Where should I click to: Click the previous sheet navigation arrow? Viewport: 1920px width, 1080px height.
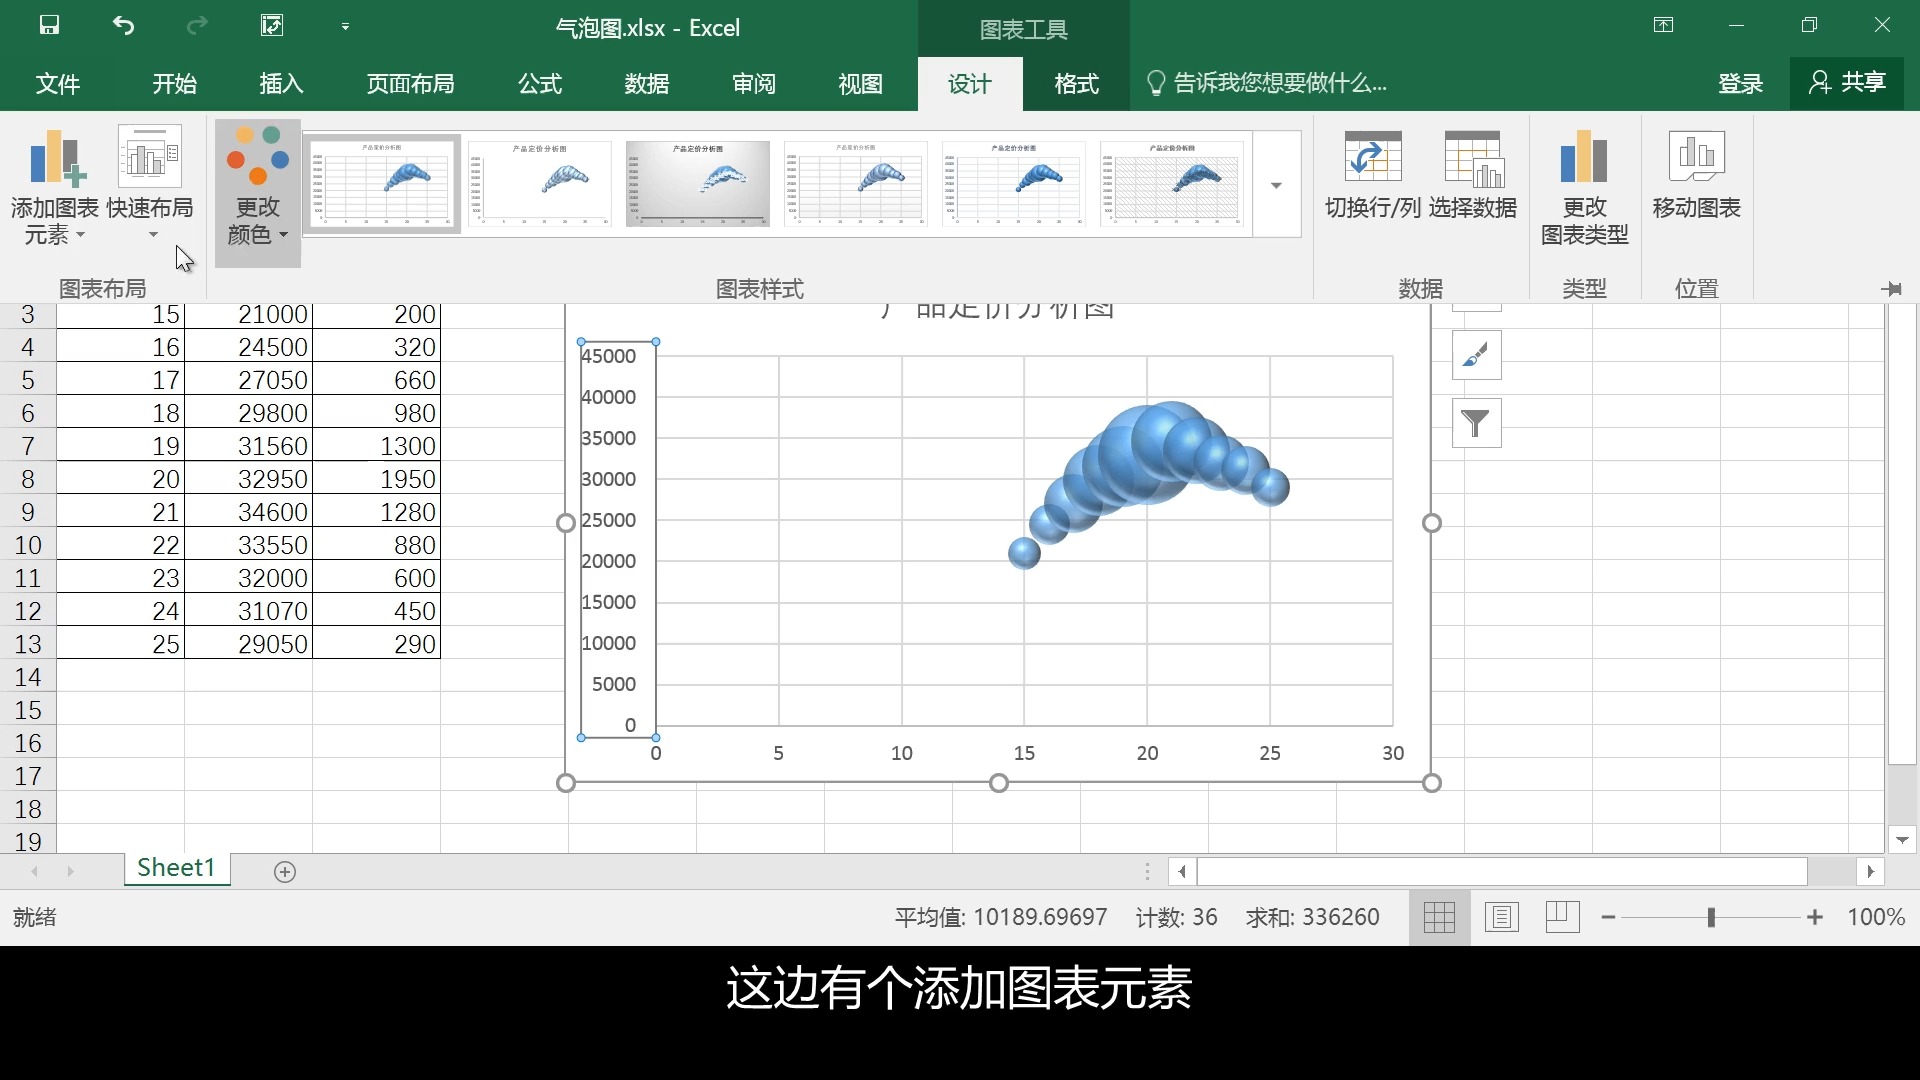tap(35, 872)
